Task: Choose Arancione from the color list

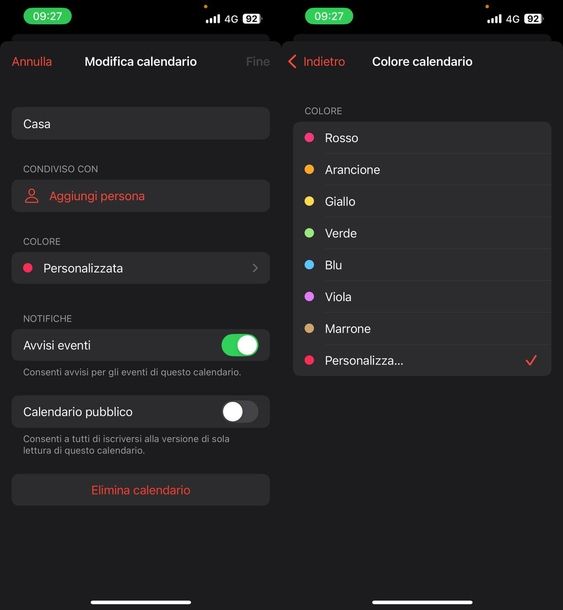Action: coord(422,170)
